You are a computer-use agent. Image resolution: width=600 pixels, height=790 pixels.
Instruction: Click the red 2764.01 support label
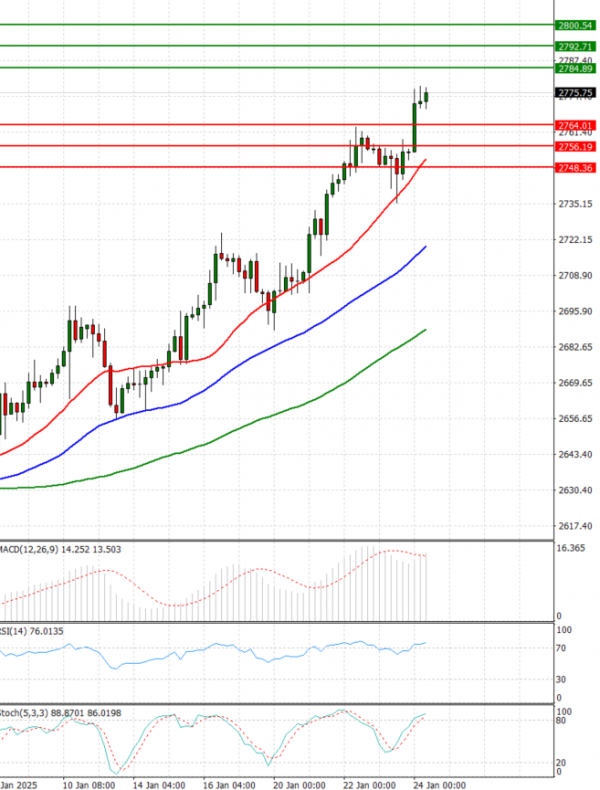[575, 125]
